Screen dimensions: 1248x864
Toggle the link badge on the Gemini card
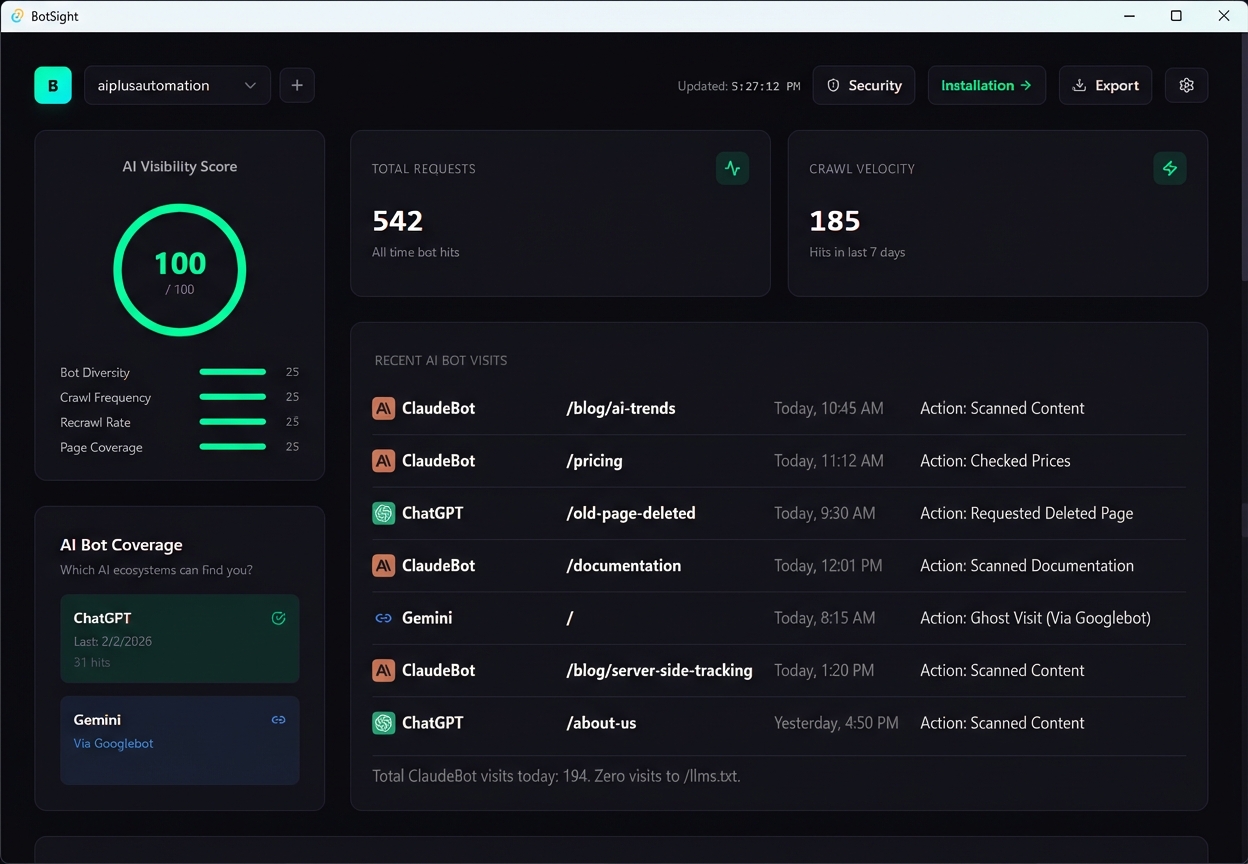[278, 719]
